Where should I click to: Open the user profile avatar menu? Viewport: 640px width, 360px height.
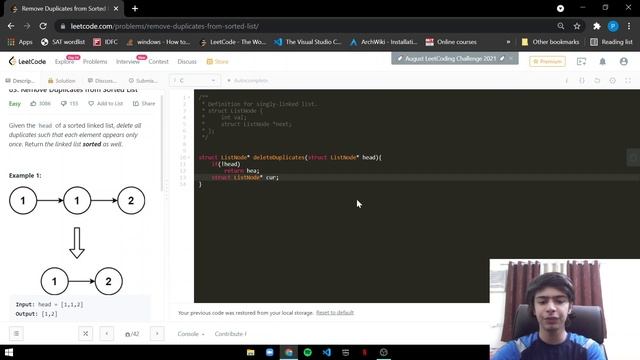624,62
